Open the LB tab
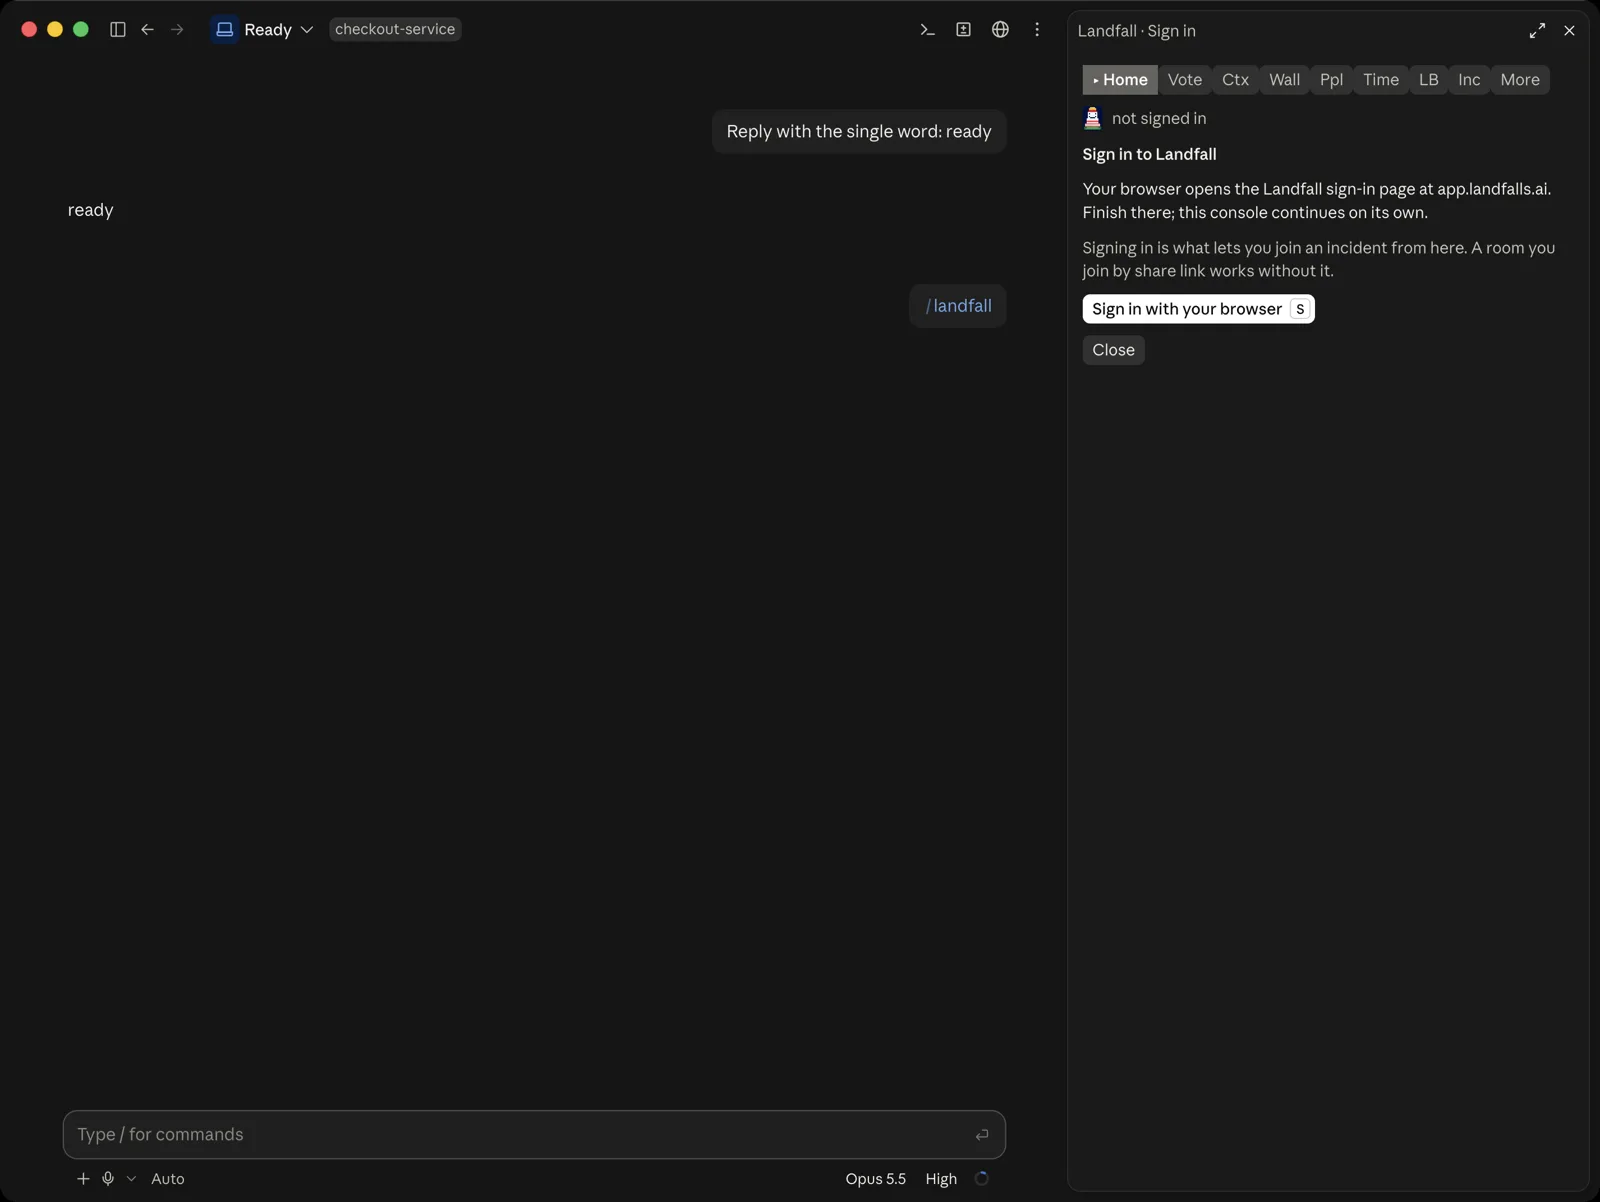Image resolution: width=1600 pixels, height=1202 pixels. point(1429,80)
